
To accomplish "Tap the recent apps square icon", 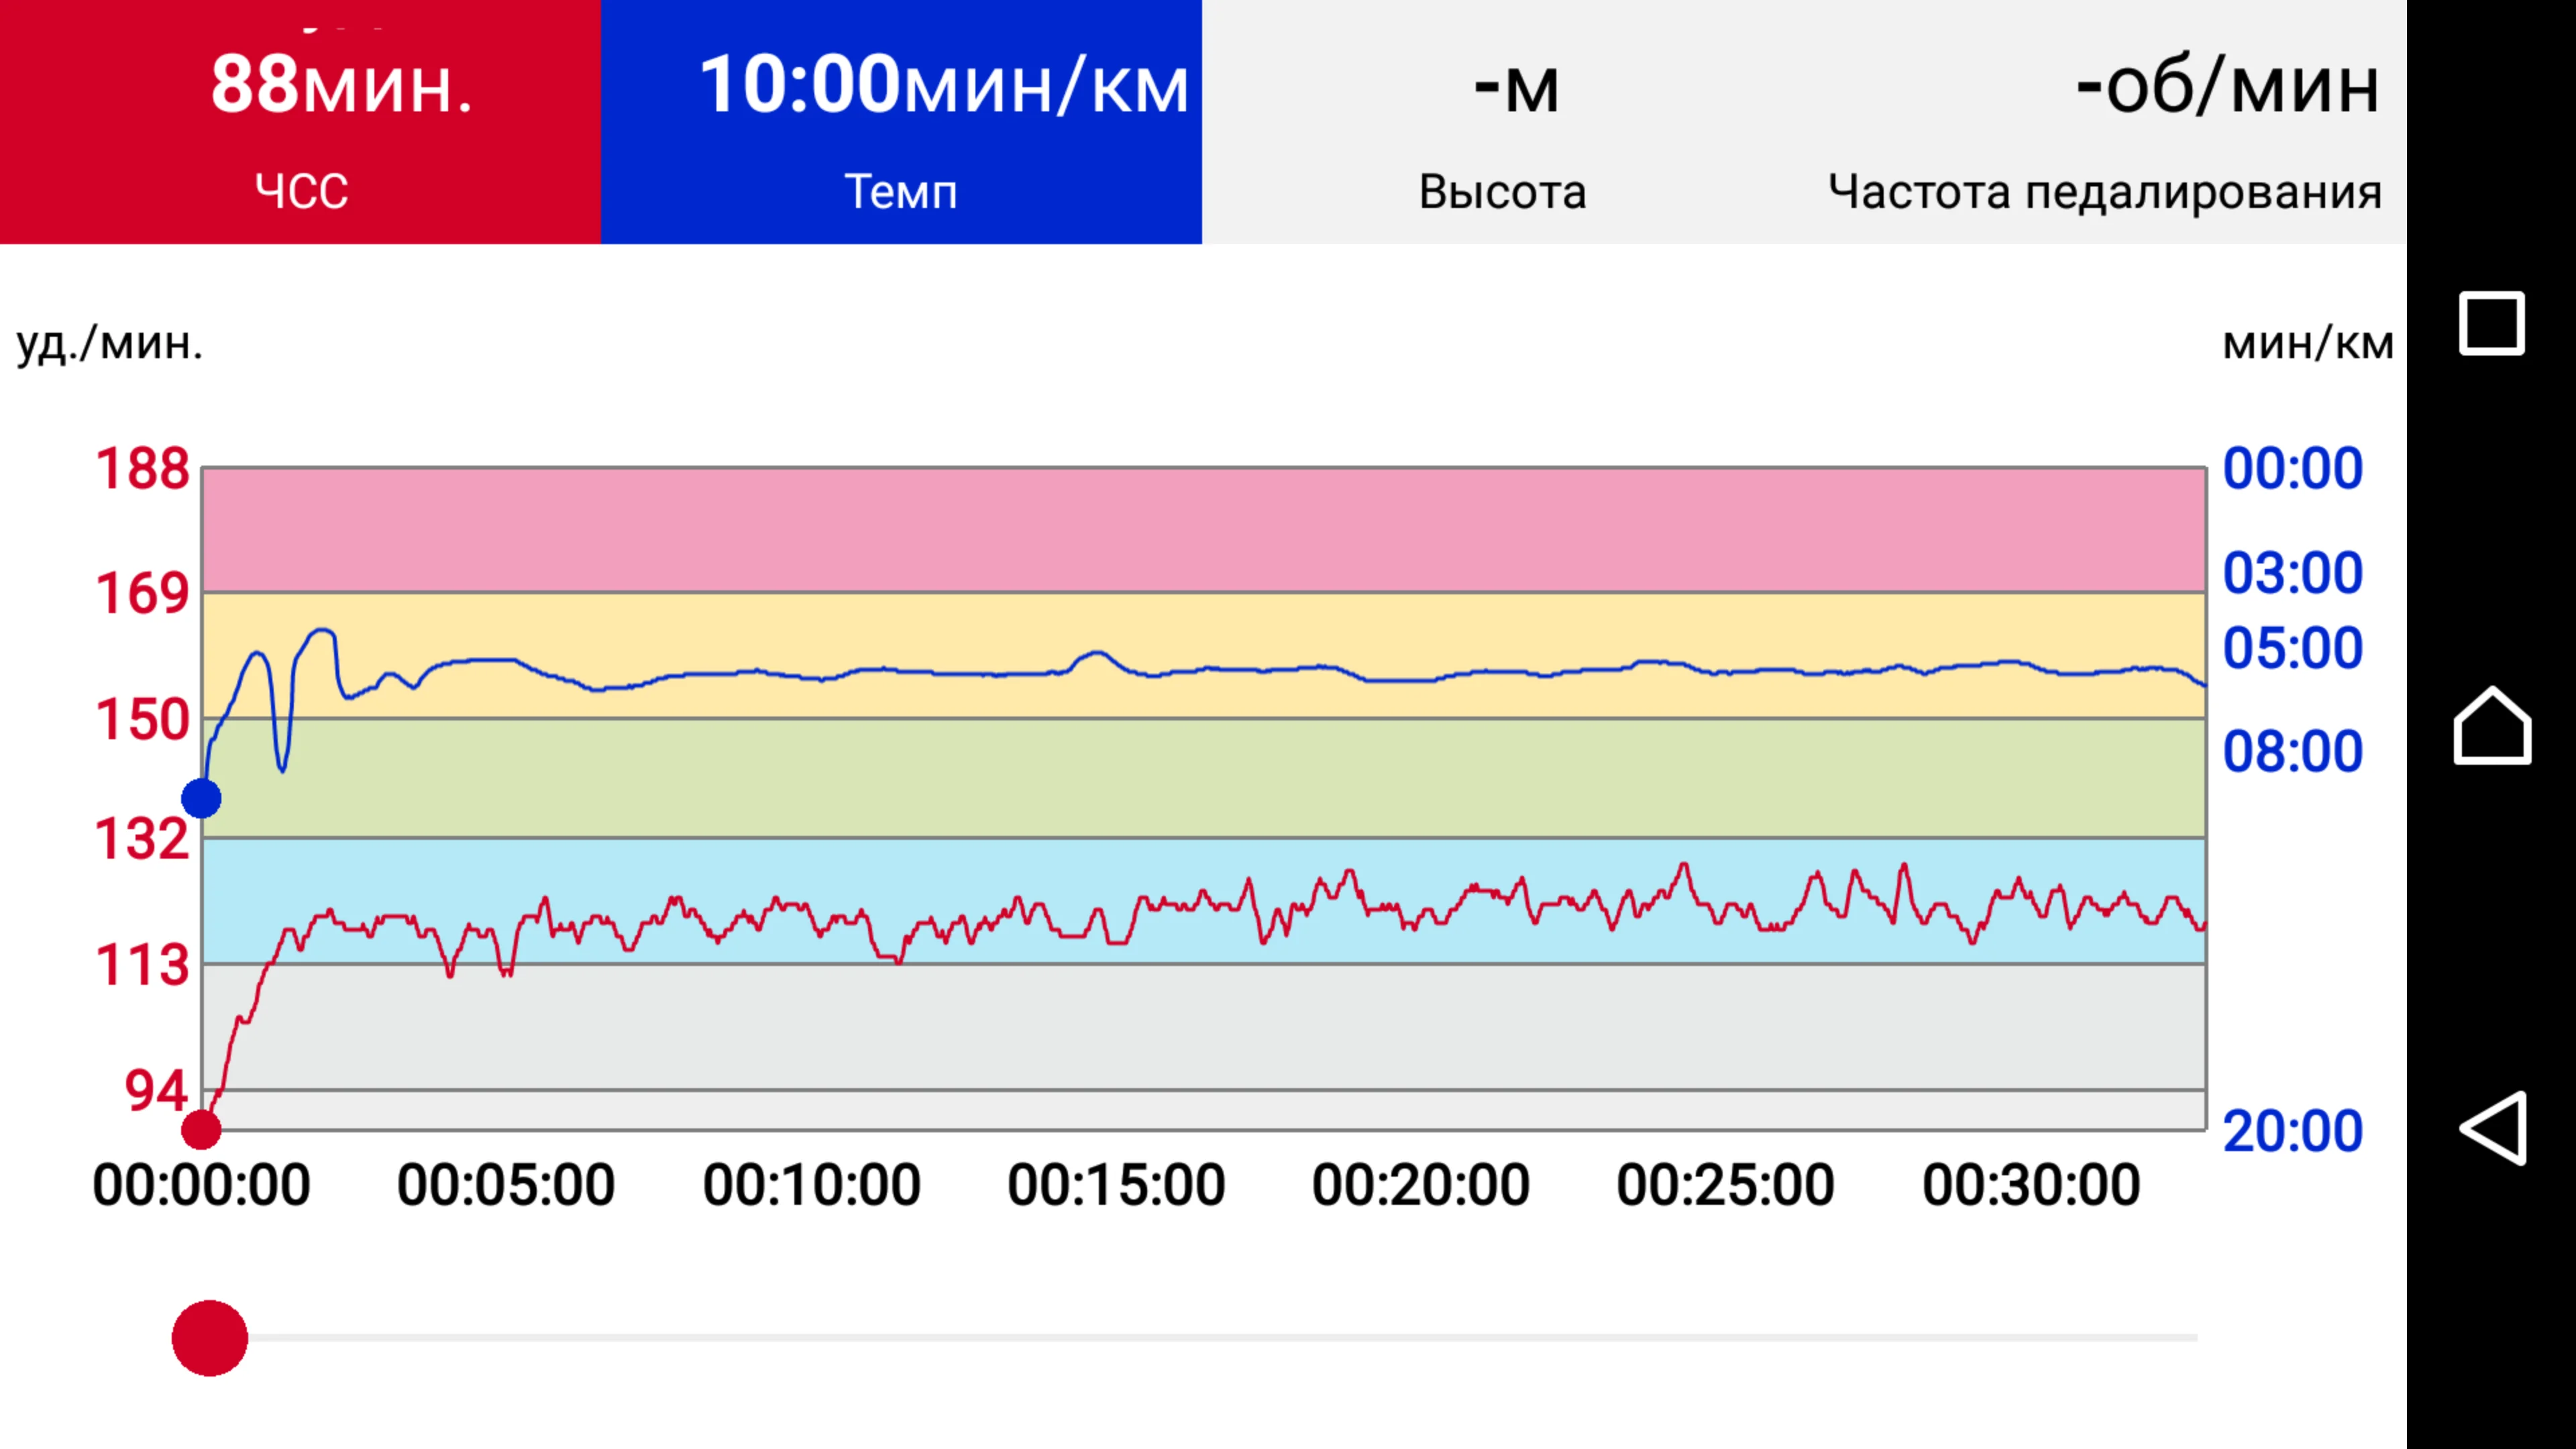I will [2491, 323].
